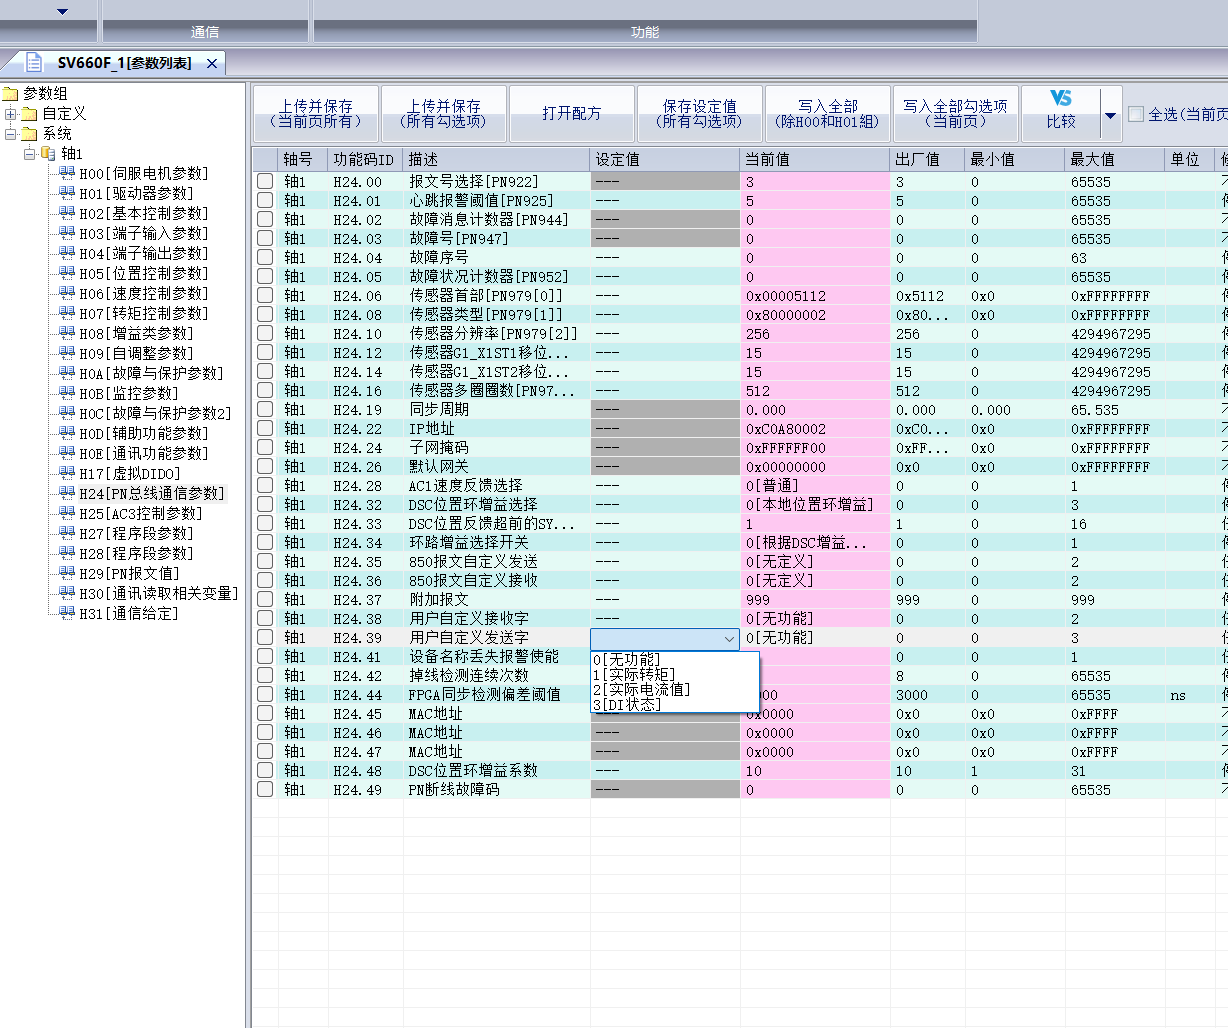1228x1028 pixels.
Task: Click the 打开配方 button
Action: click(x=572, y=114)
